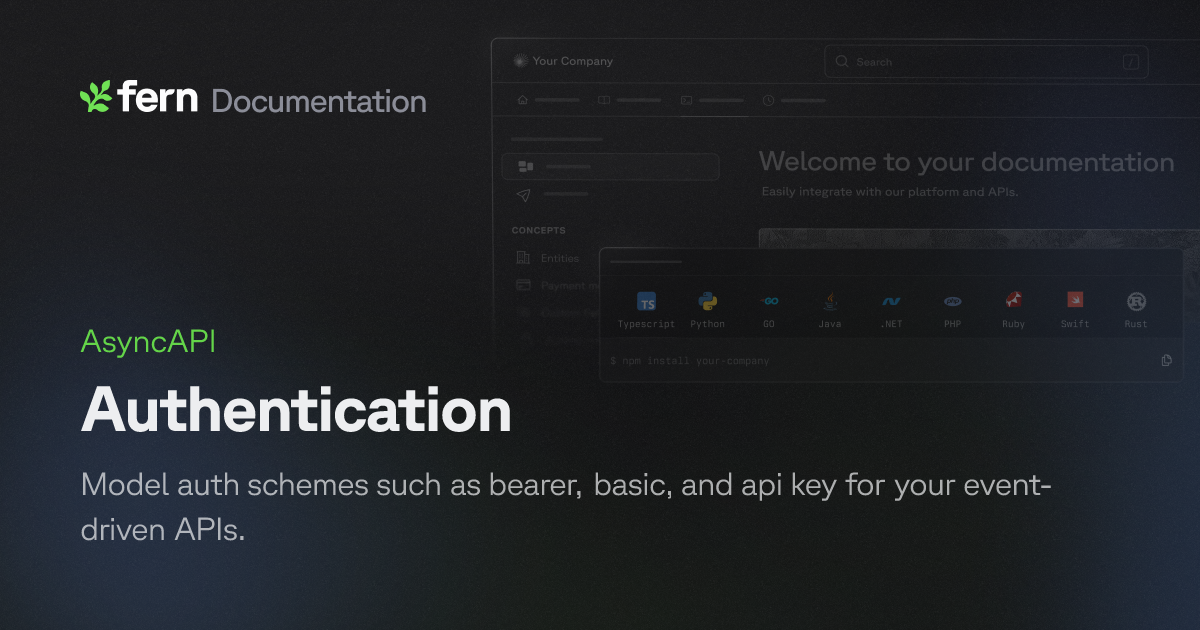Click the green AsyncAPI label
The width and height of the screenshot is (1200, 630).
[148, 342]
